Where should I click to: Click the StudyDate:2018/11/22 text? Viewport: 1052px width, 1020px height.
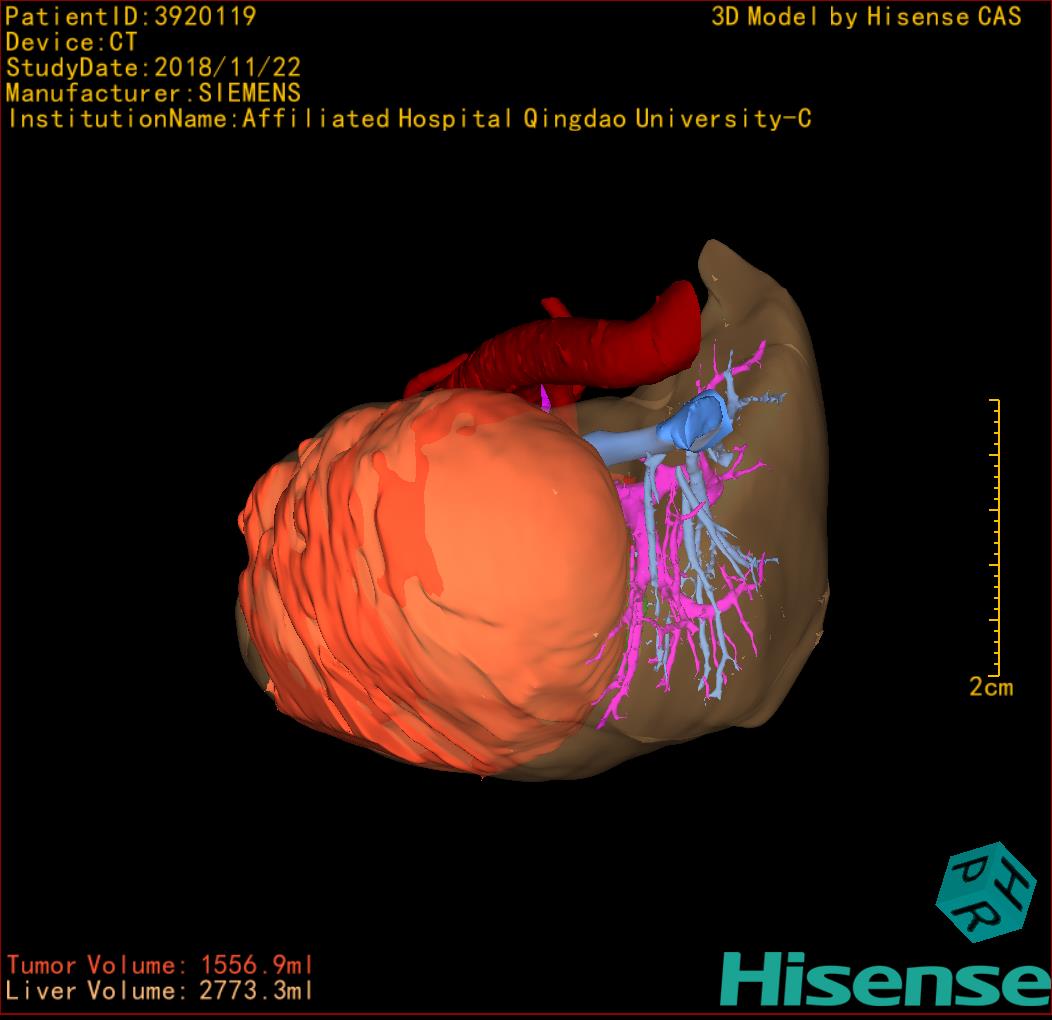click(153, 68)
